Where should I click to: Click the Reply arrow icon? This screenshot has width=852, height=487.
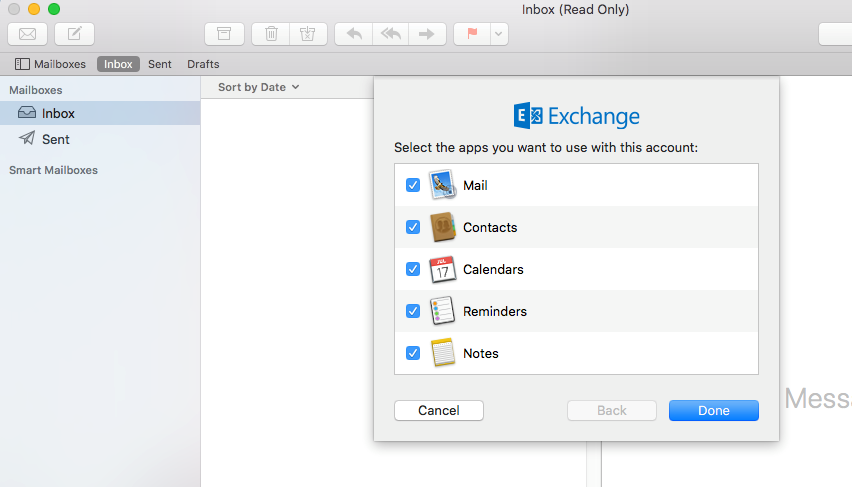(353, 33)
